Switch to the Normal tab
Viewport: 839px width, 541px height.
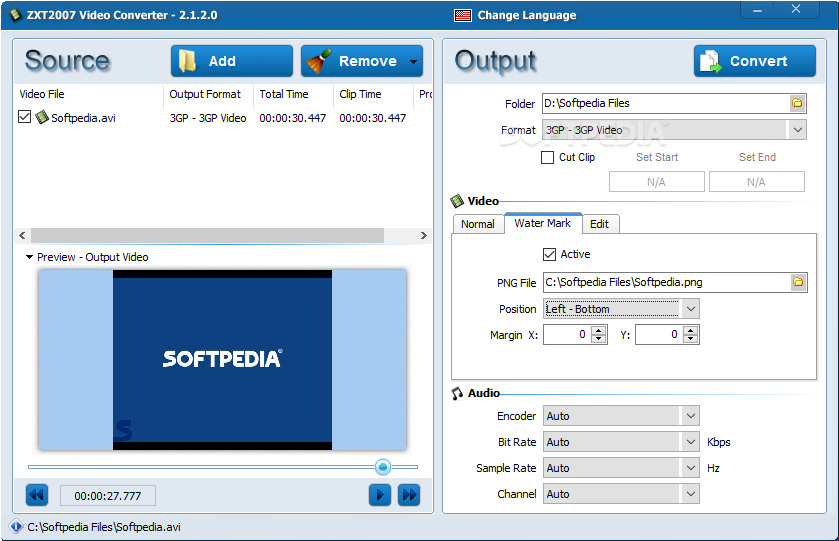(478, 224)
